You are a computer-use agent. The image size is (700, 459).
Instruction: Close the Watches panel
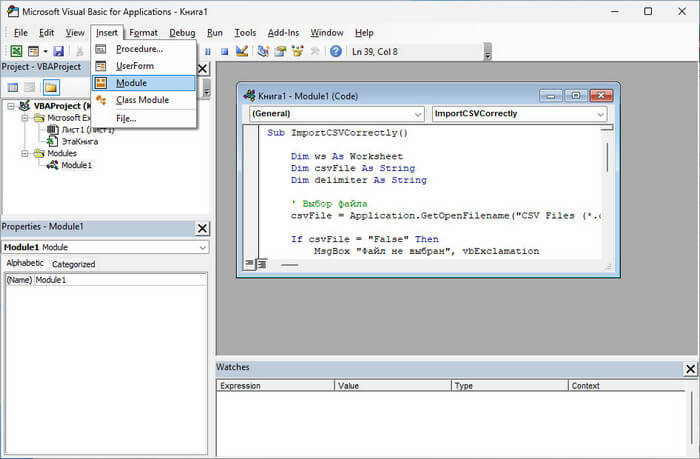(x=690, y=368)
